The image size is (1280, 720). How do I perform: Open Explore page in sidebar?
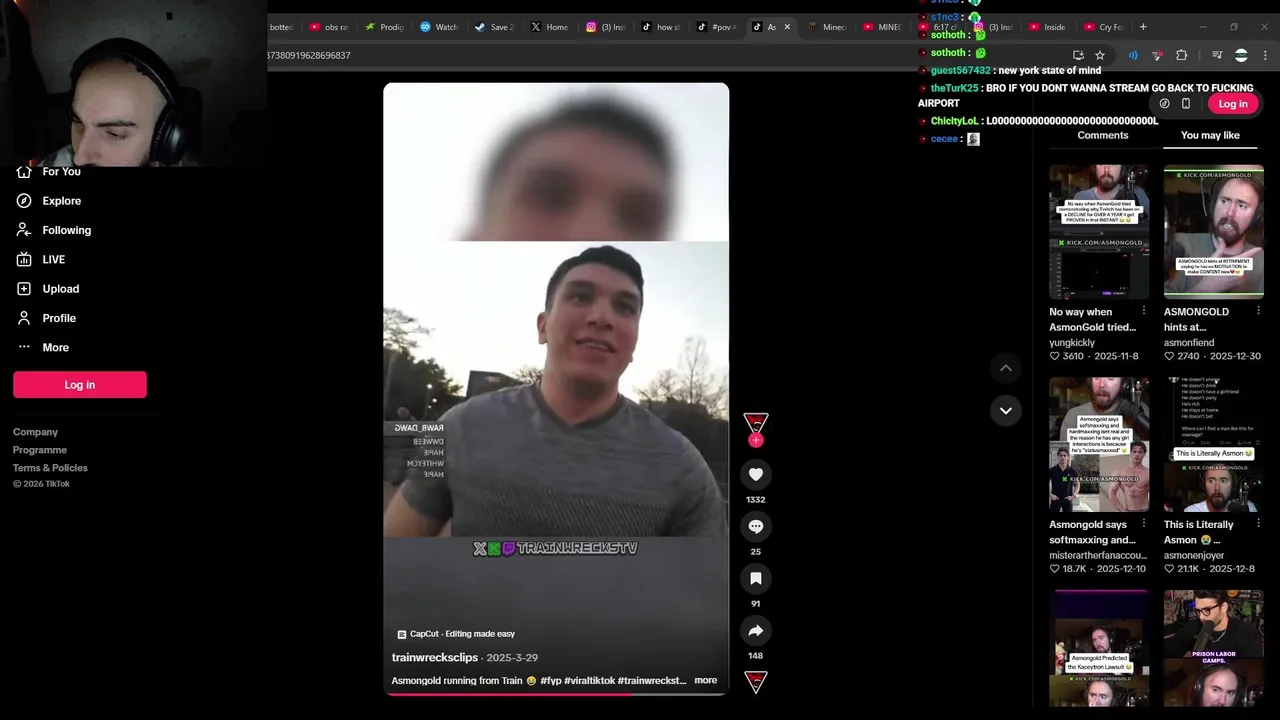click(x=62, y=201)
